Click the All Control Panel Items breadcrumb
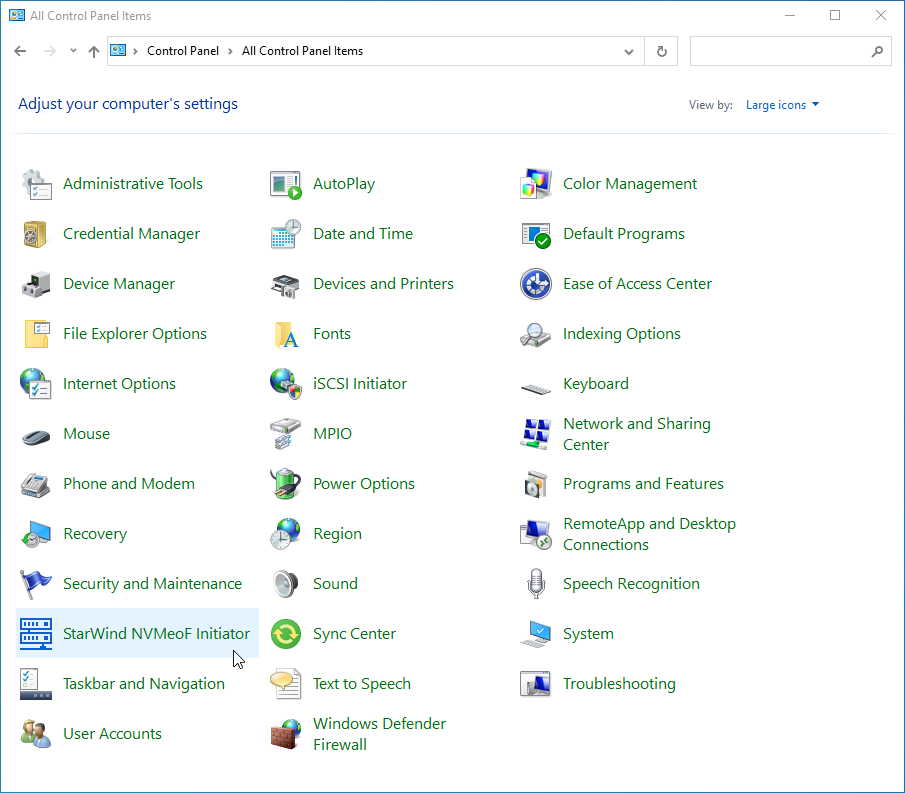905x793 pixels. (302, 51)
